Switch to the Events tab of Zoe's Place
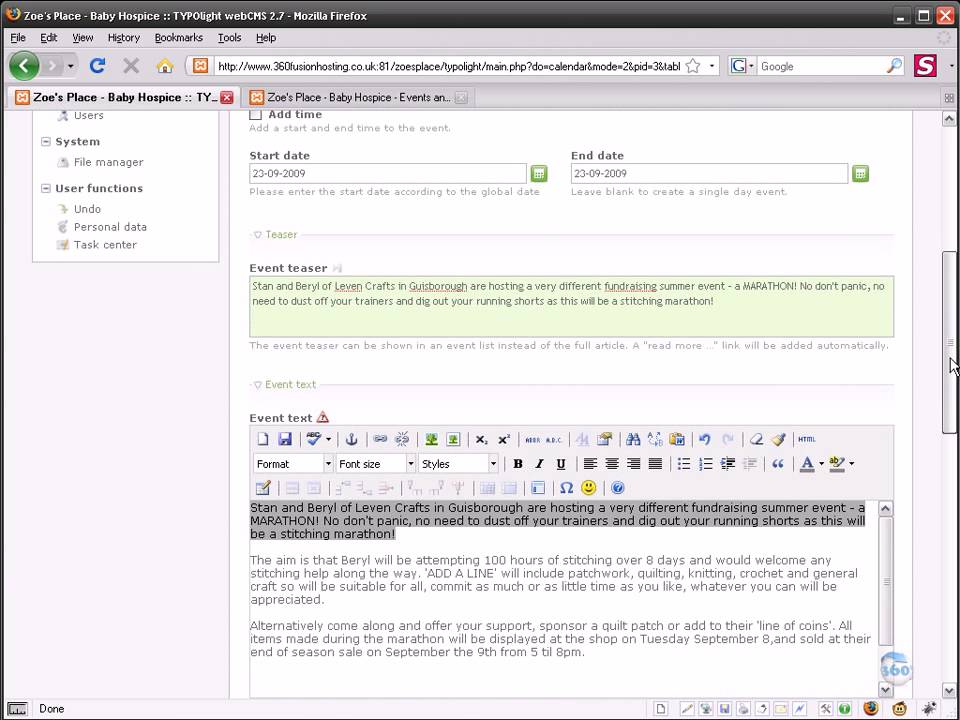The width and height of the screenshot is (960, 720). pyautogui.click(x=358, y=97)
